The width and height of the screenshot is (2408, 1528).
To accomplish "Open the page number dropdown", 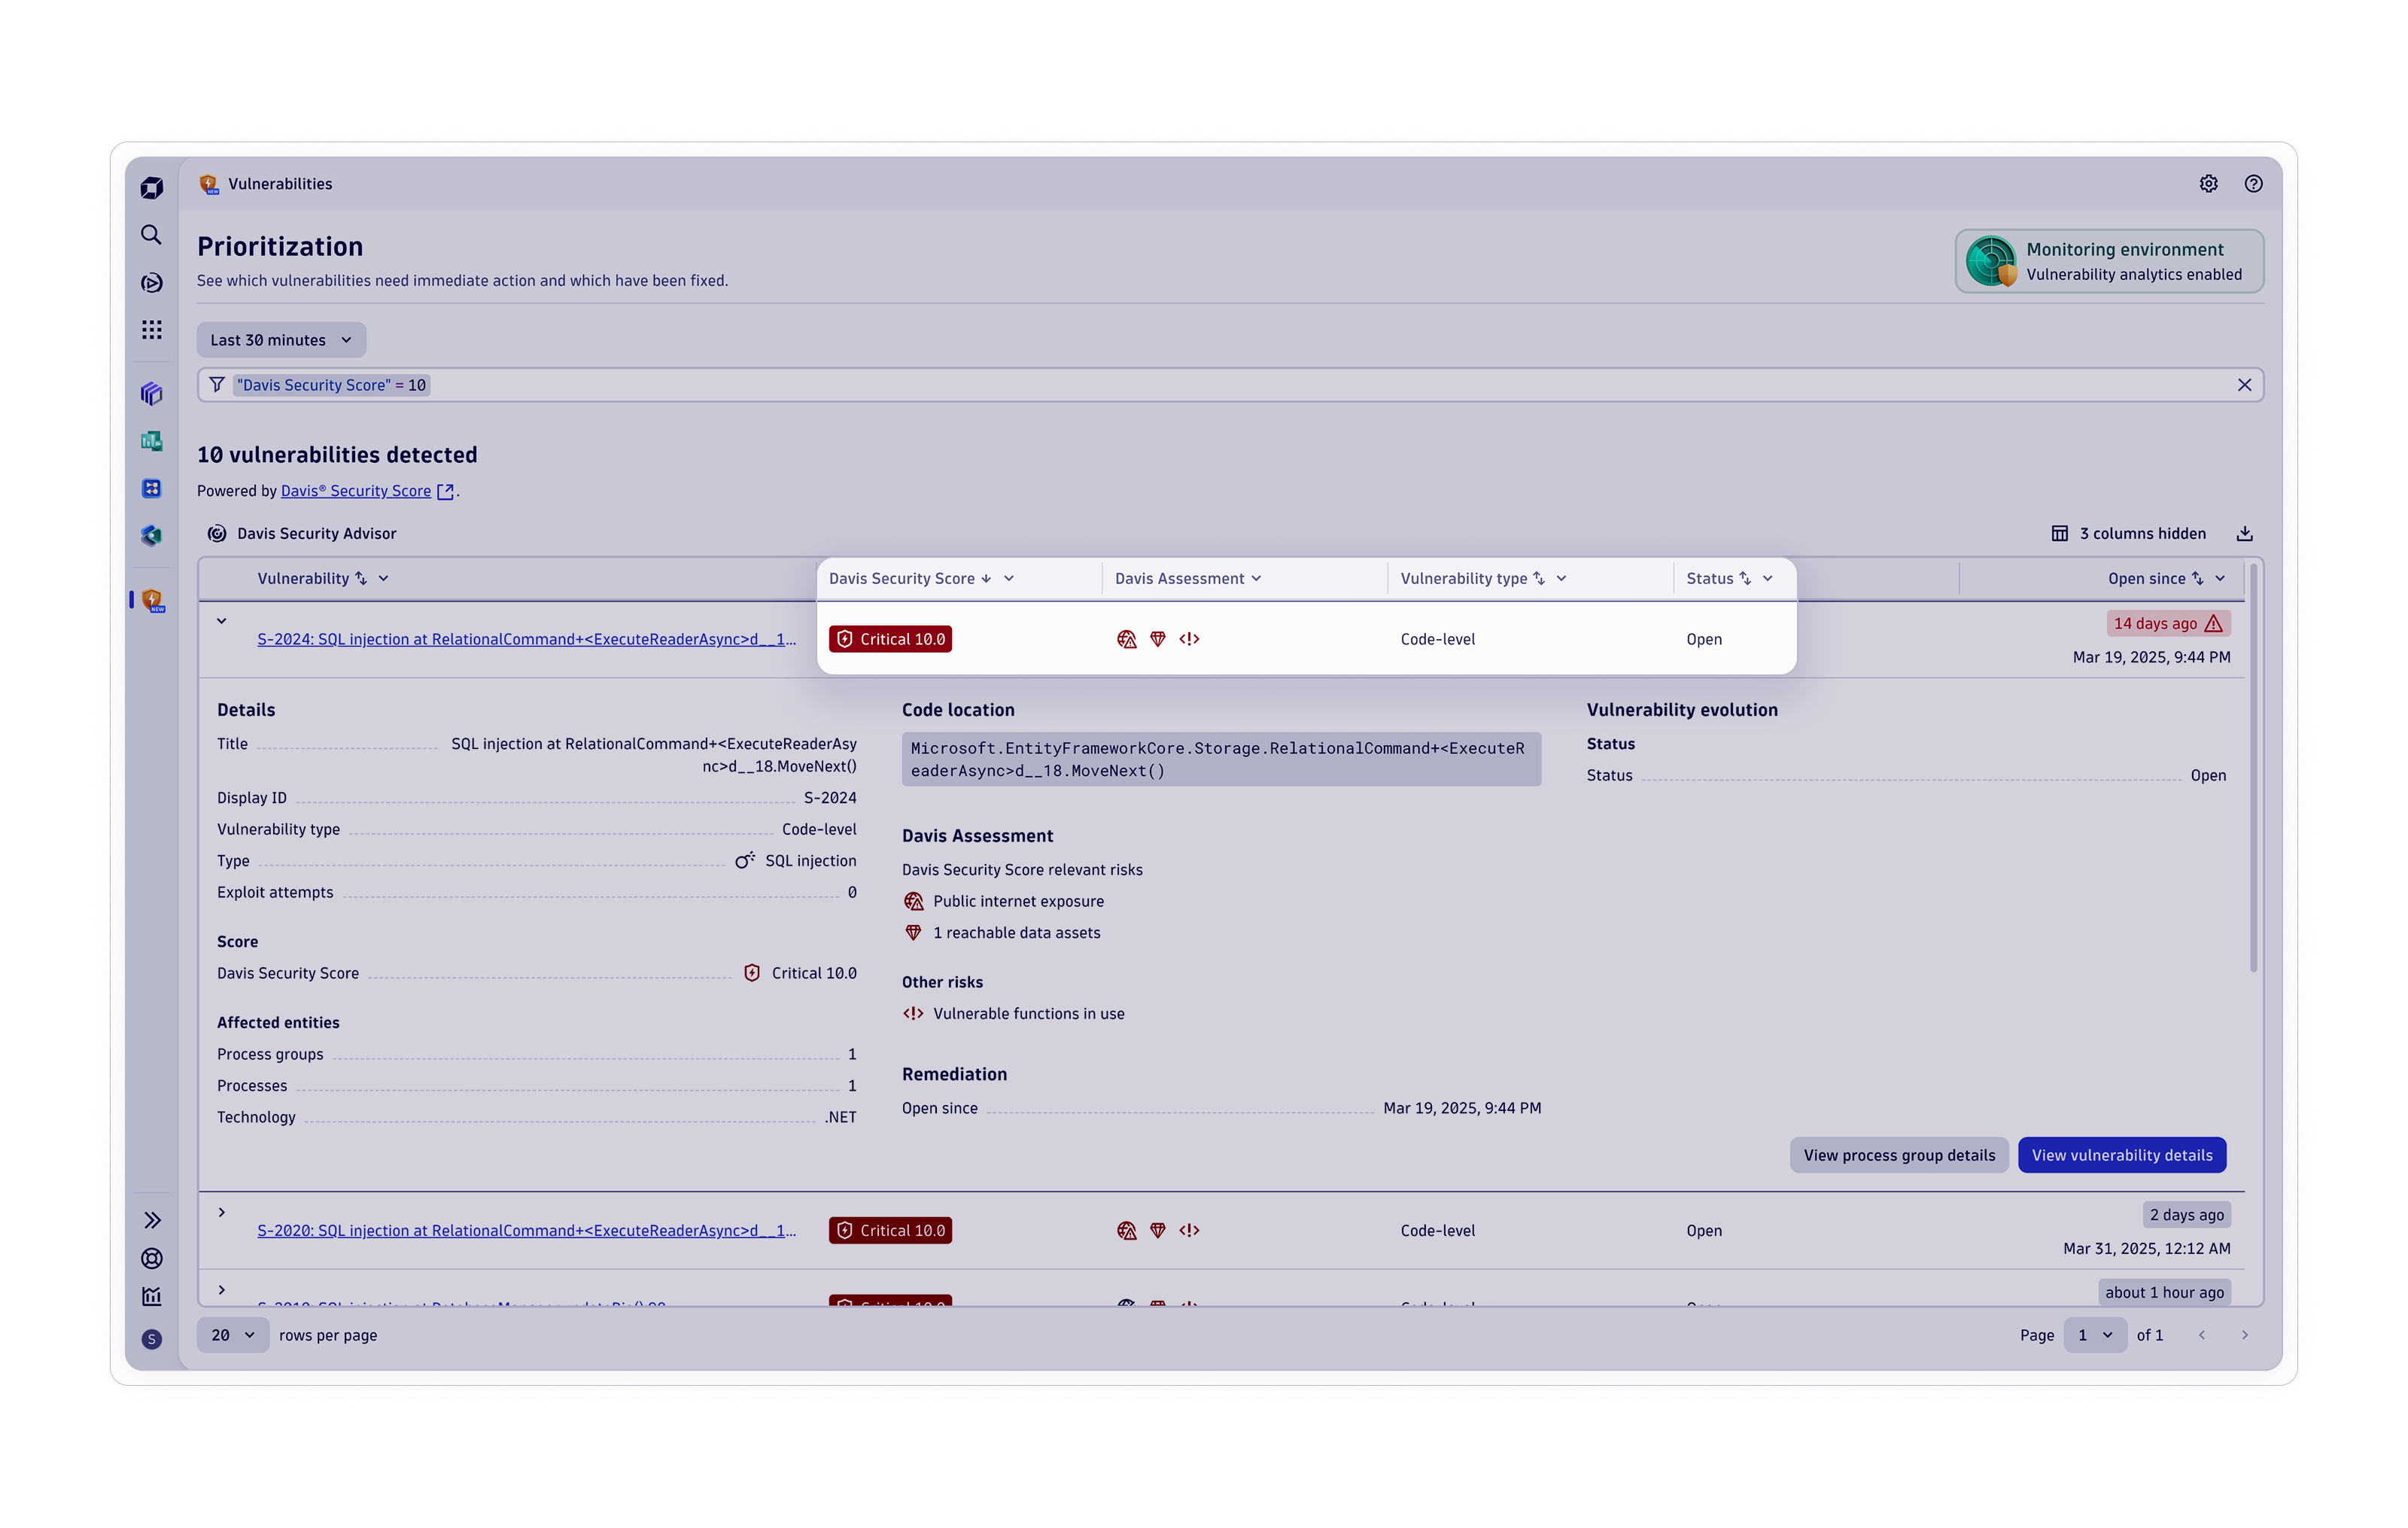I will click(2095, 1336).
